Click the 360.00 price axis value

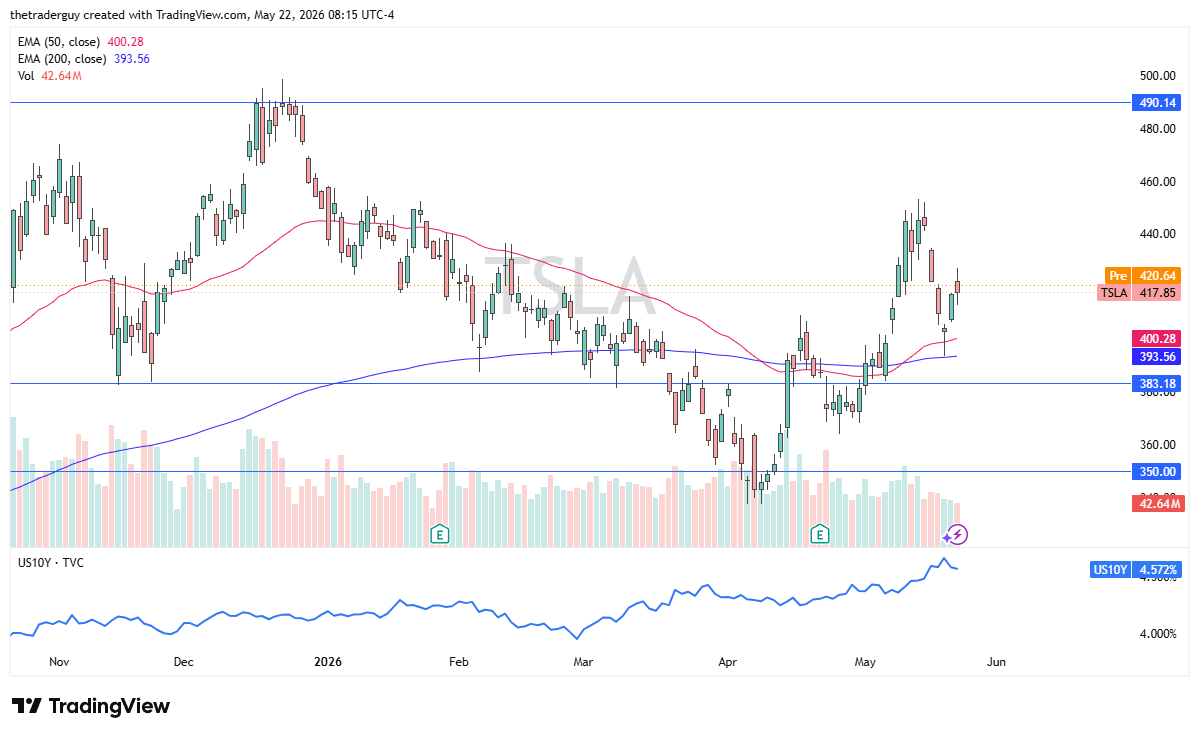coord(1158,445)
